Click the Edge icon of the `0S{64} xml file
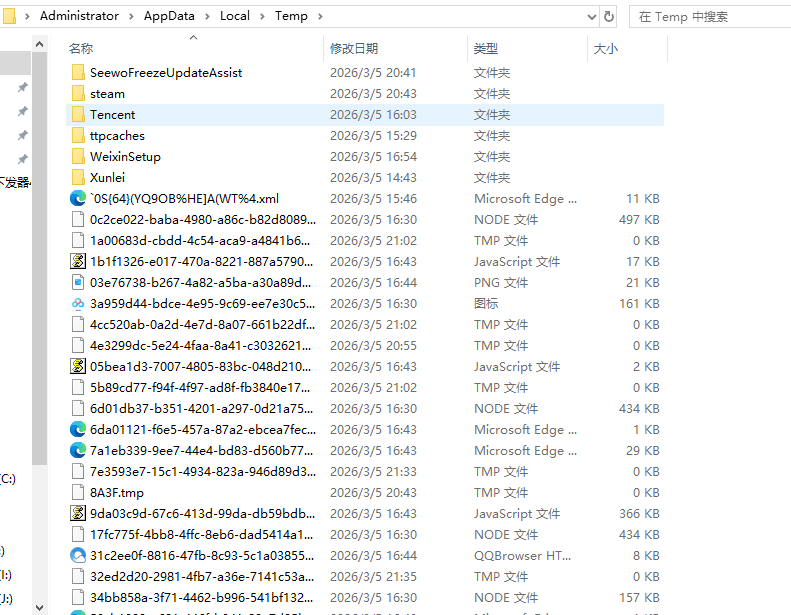Image resolution: width=791 pixels, height=615 pixels. pyautogui.click(x=78, y=199)
